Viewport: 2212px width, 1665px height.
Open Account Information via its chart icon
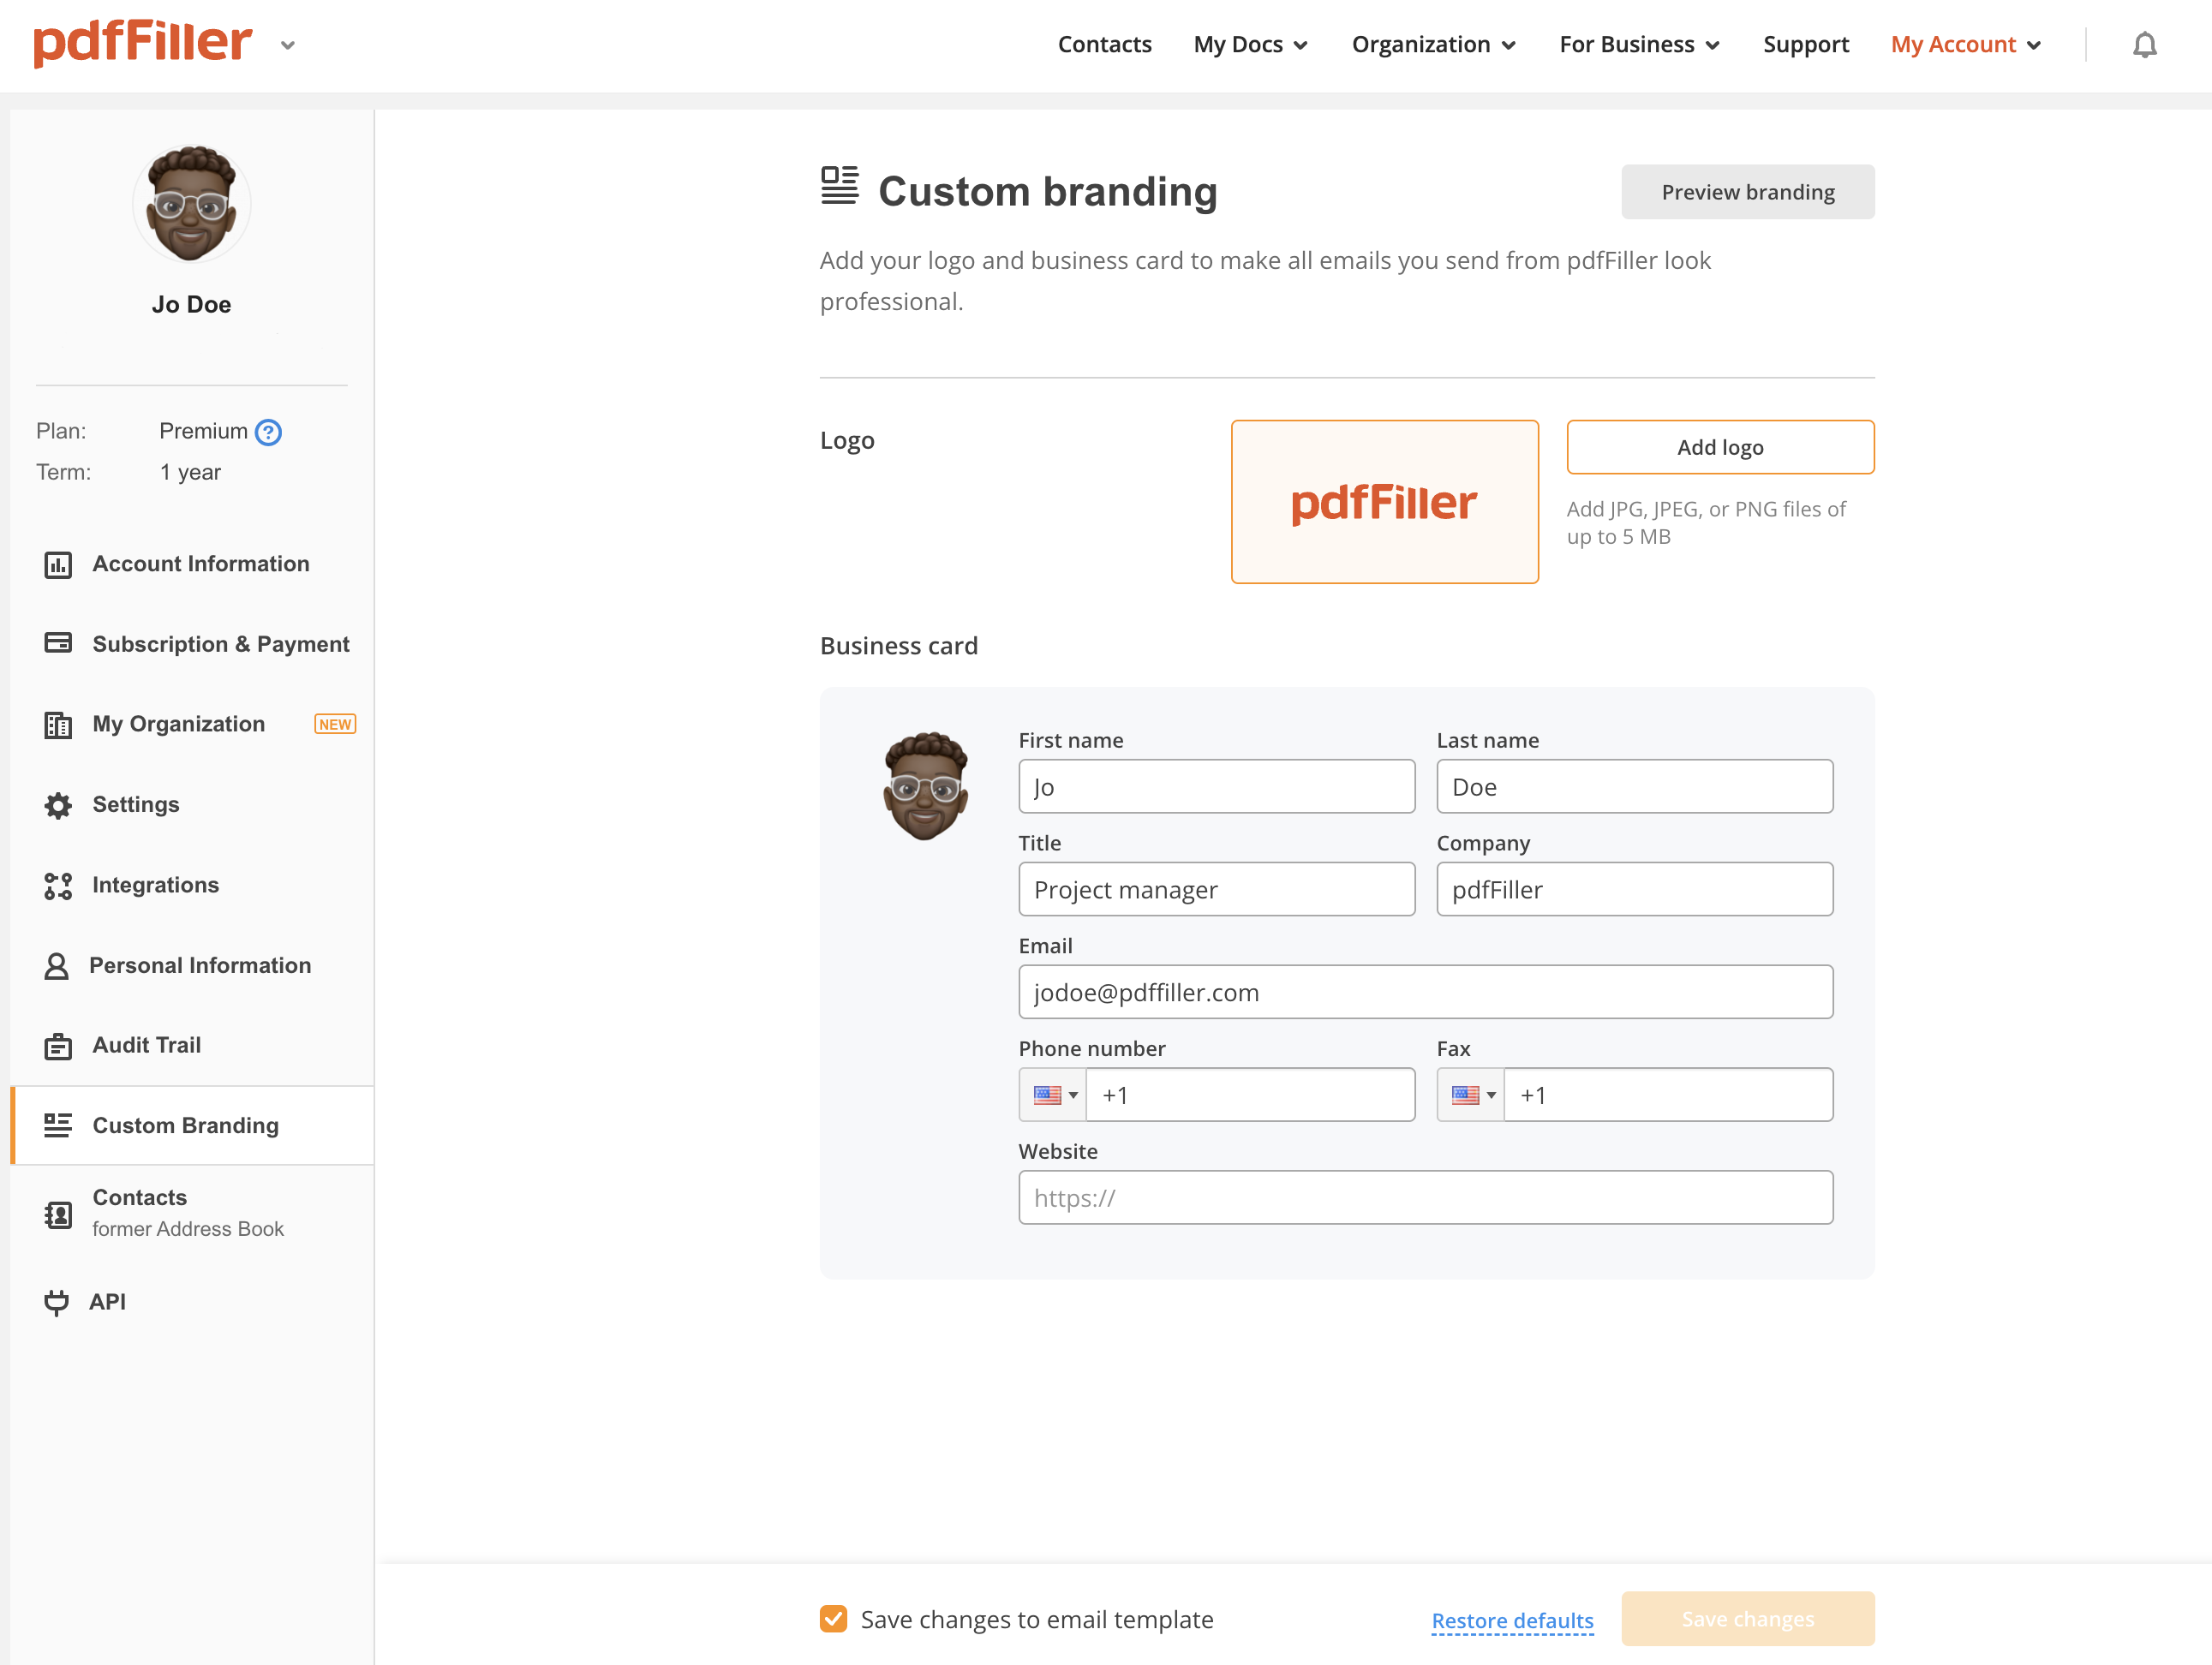58,565
